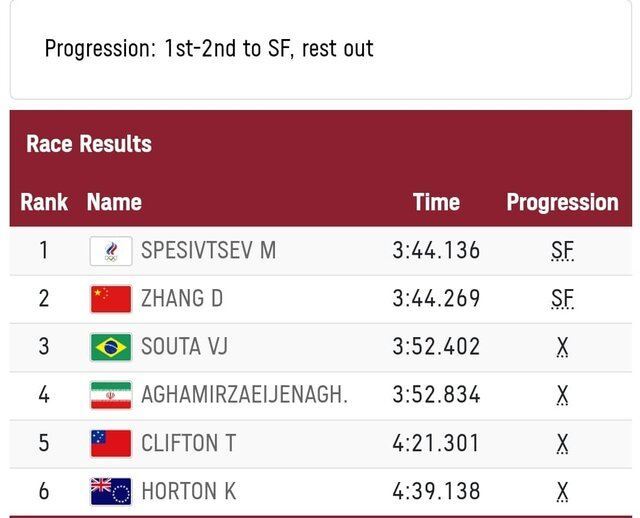
Task: Select the CLIFTON T name link
Action: coord(188,443)
